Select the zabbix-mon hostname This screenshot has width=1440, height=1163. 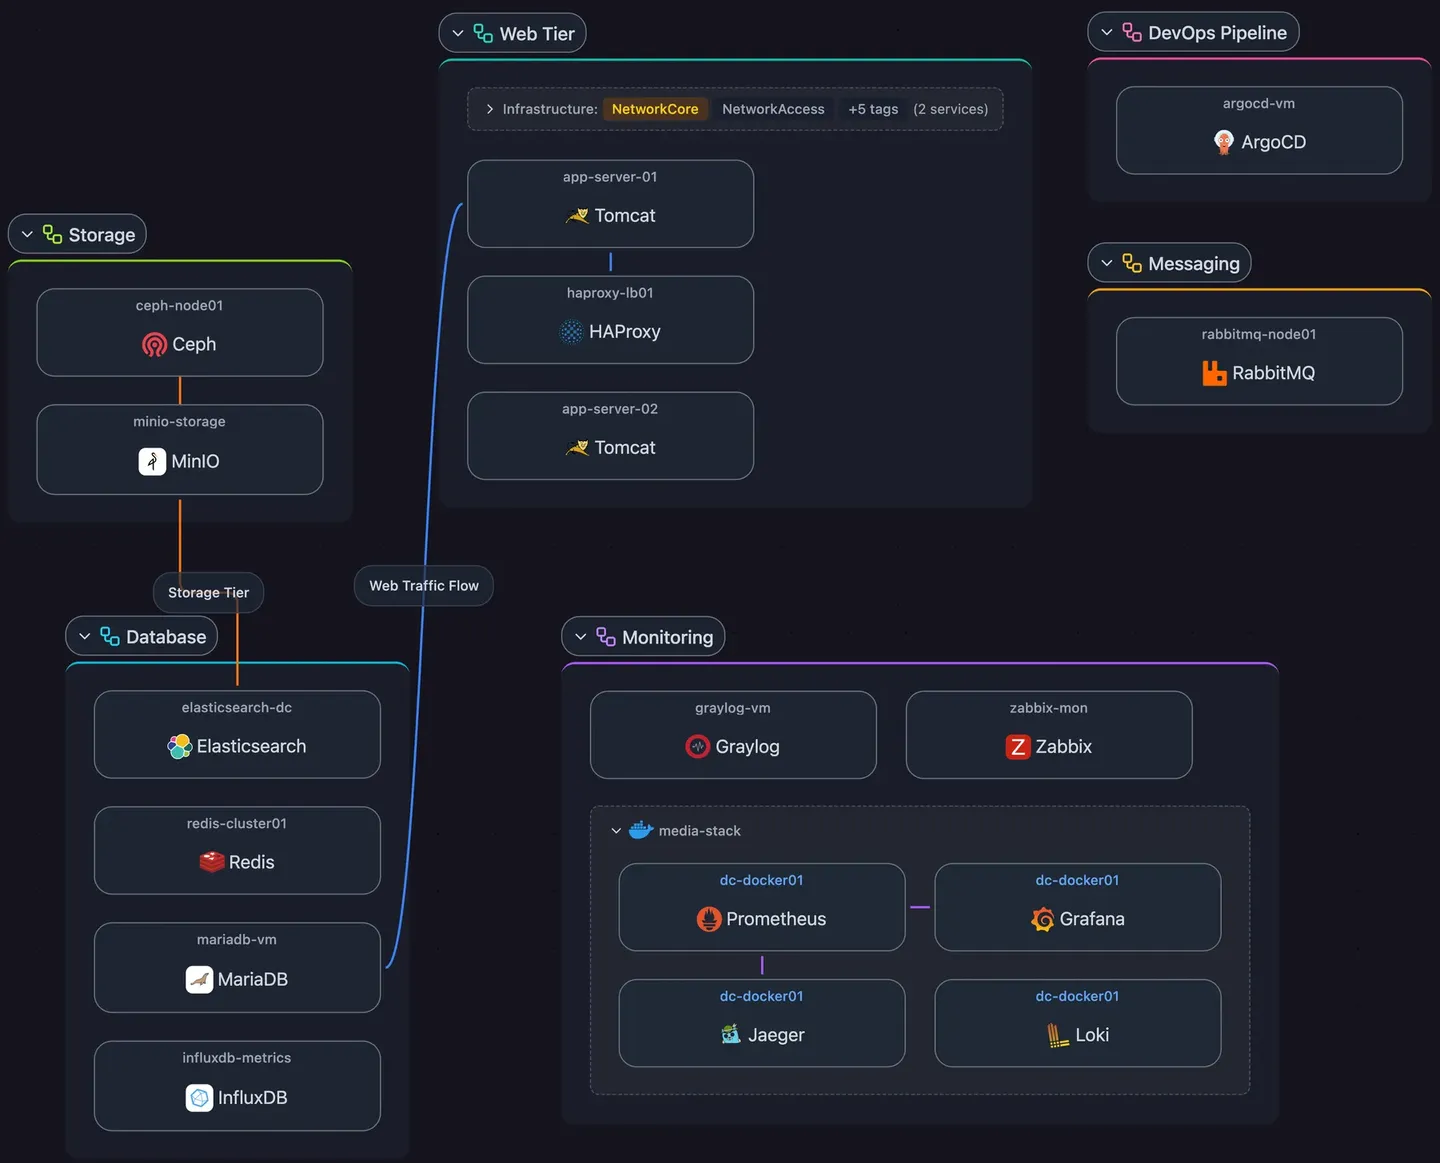(1049, 708)
